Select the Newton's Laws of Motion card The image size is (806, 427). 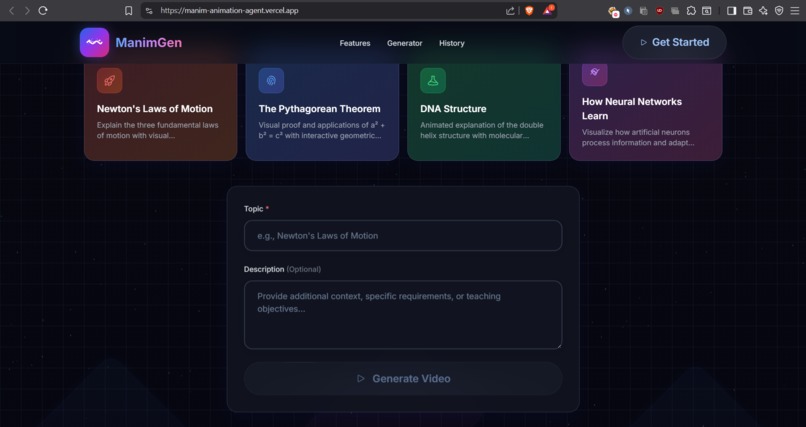[161, 112]
